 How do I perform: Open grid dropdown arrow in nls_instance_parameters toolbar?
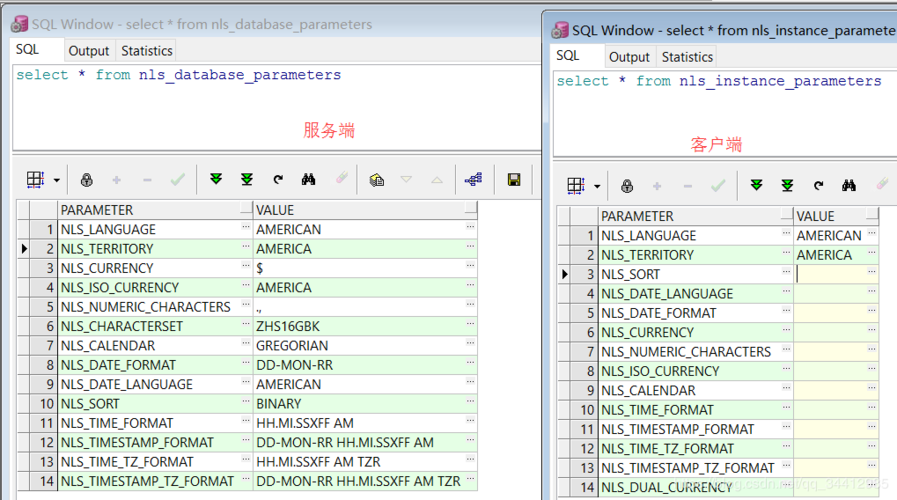(x=597, y=187)
